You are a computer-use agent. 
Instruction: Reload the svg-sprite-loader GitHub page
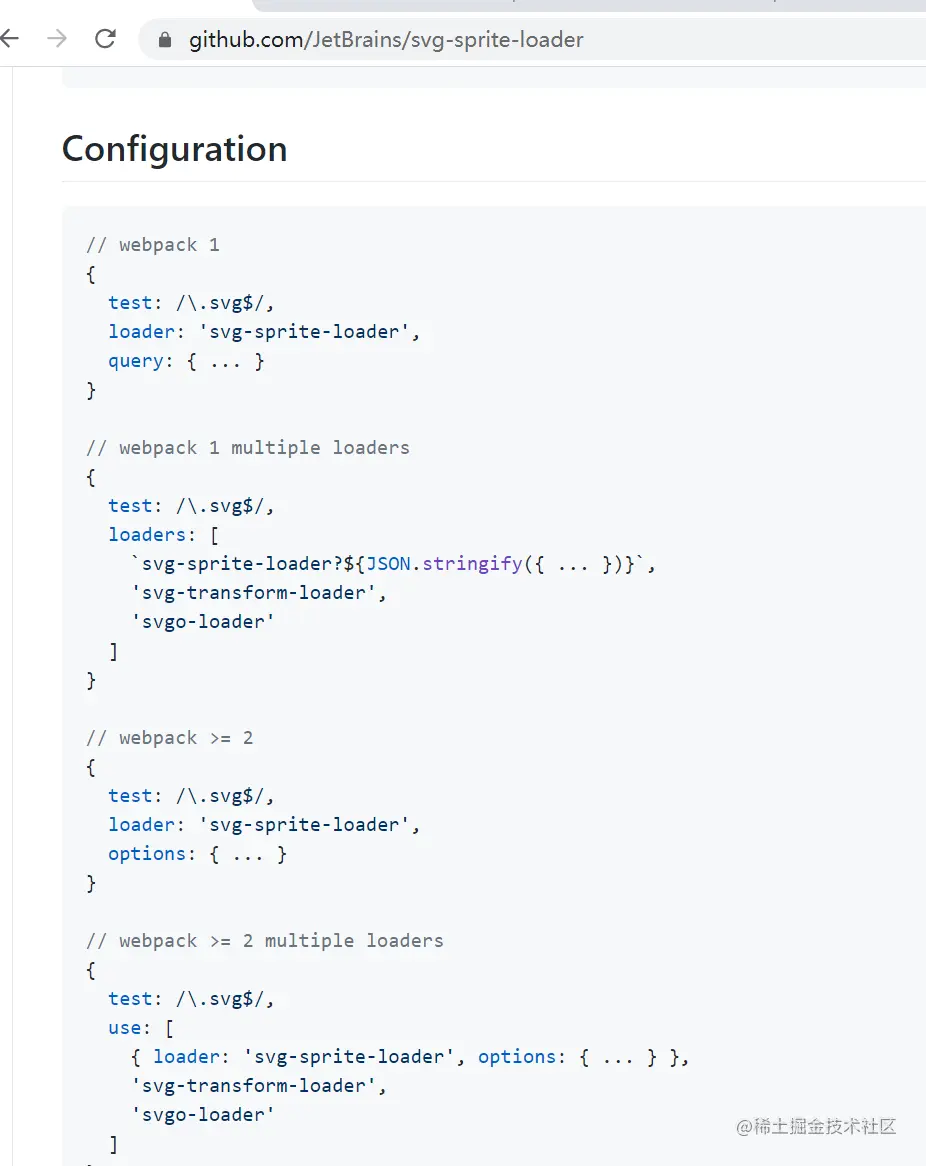coord(106,39)
